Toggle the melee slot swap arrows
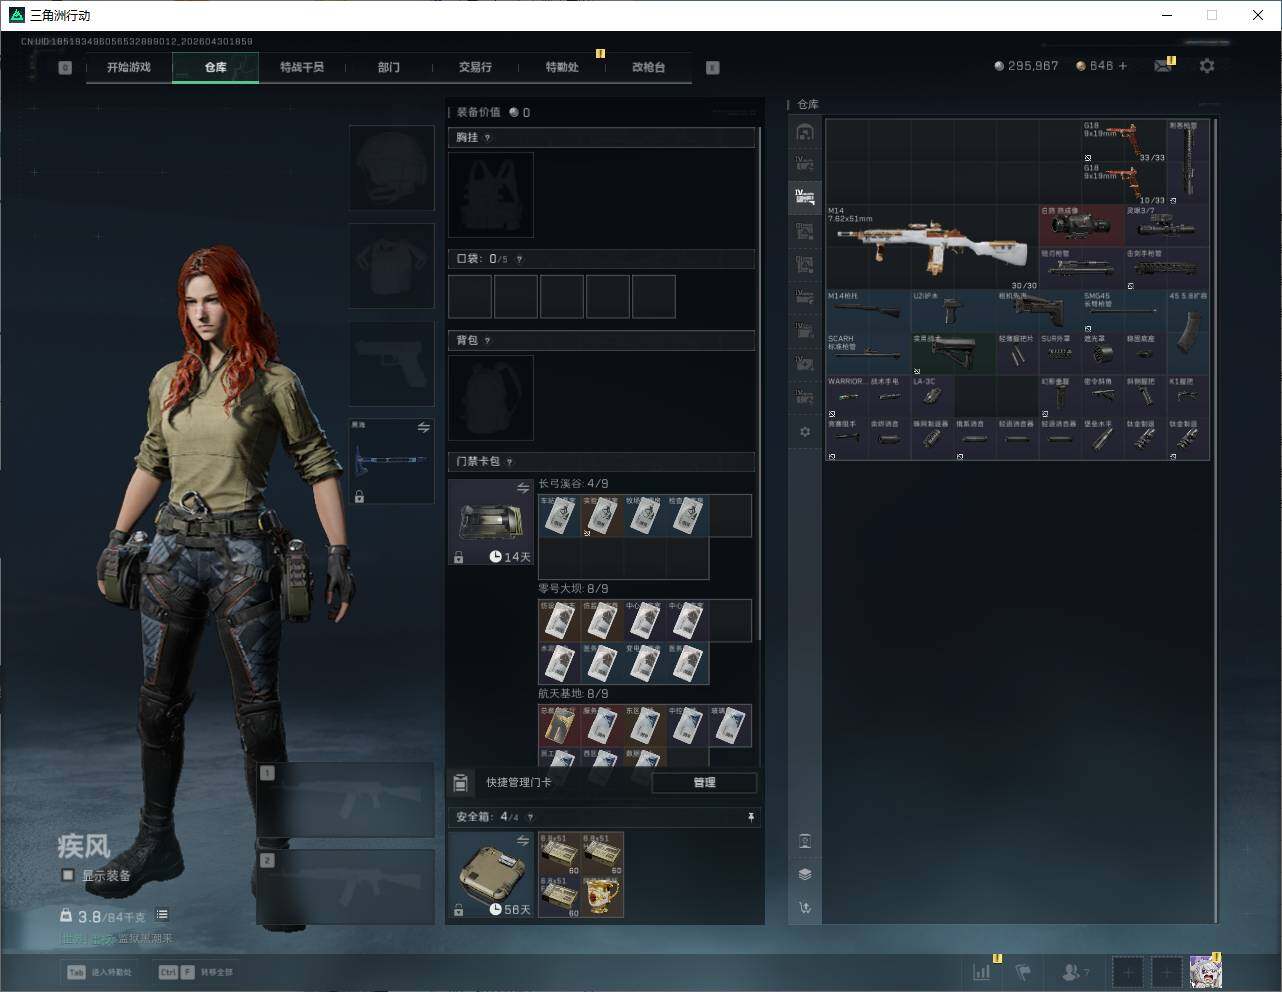 (x=423, y=428)
